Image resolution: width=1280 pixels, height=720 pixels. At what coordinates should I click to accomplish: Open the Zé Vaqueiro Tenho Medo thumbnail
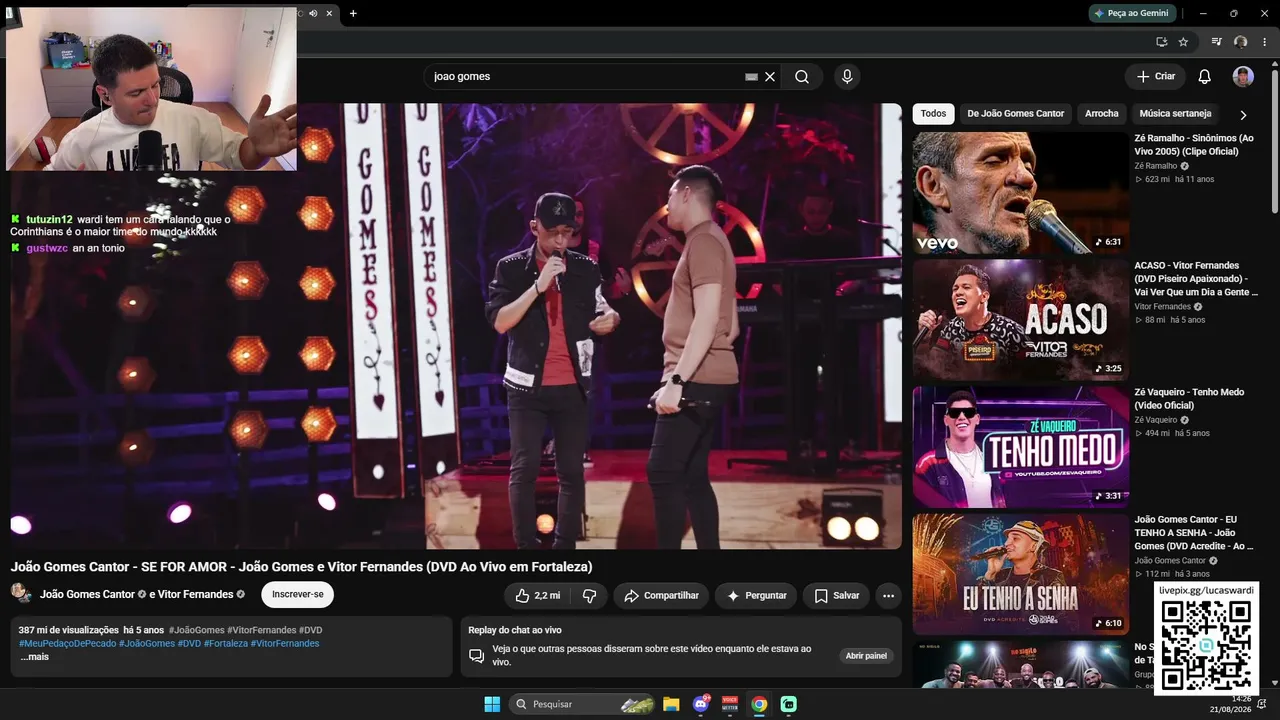tap(1021, 447)
